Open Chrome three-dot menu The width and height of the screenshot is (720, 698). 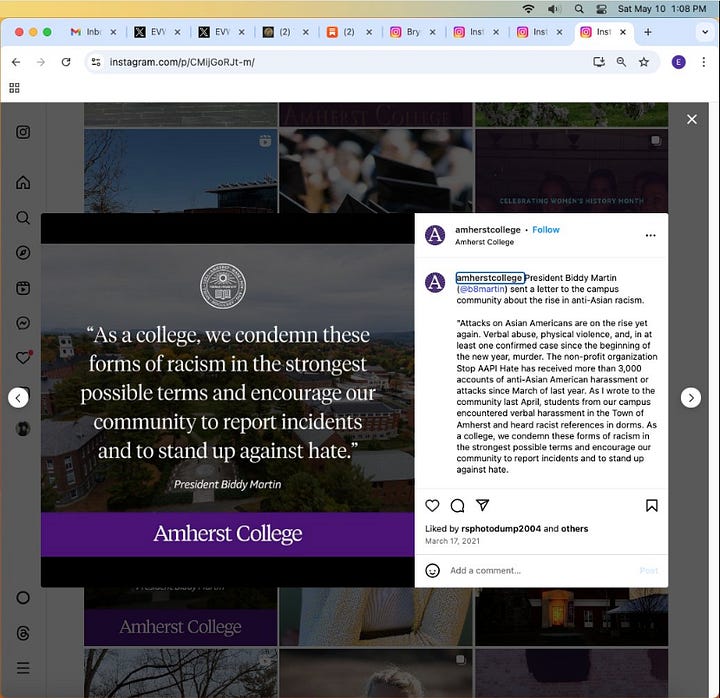703,62
